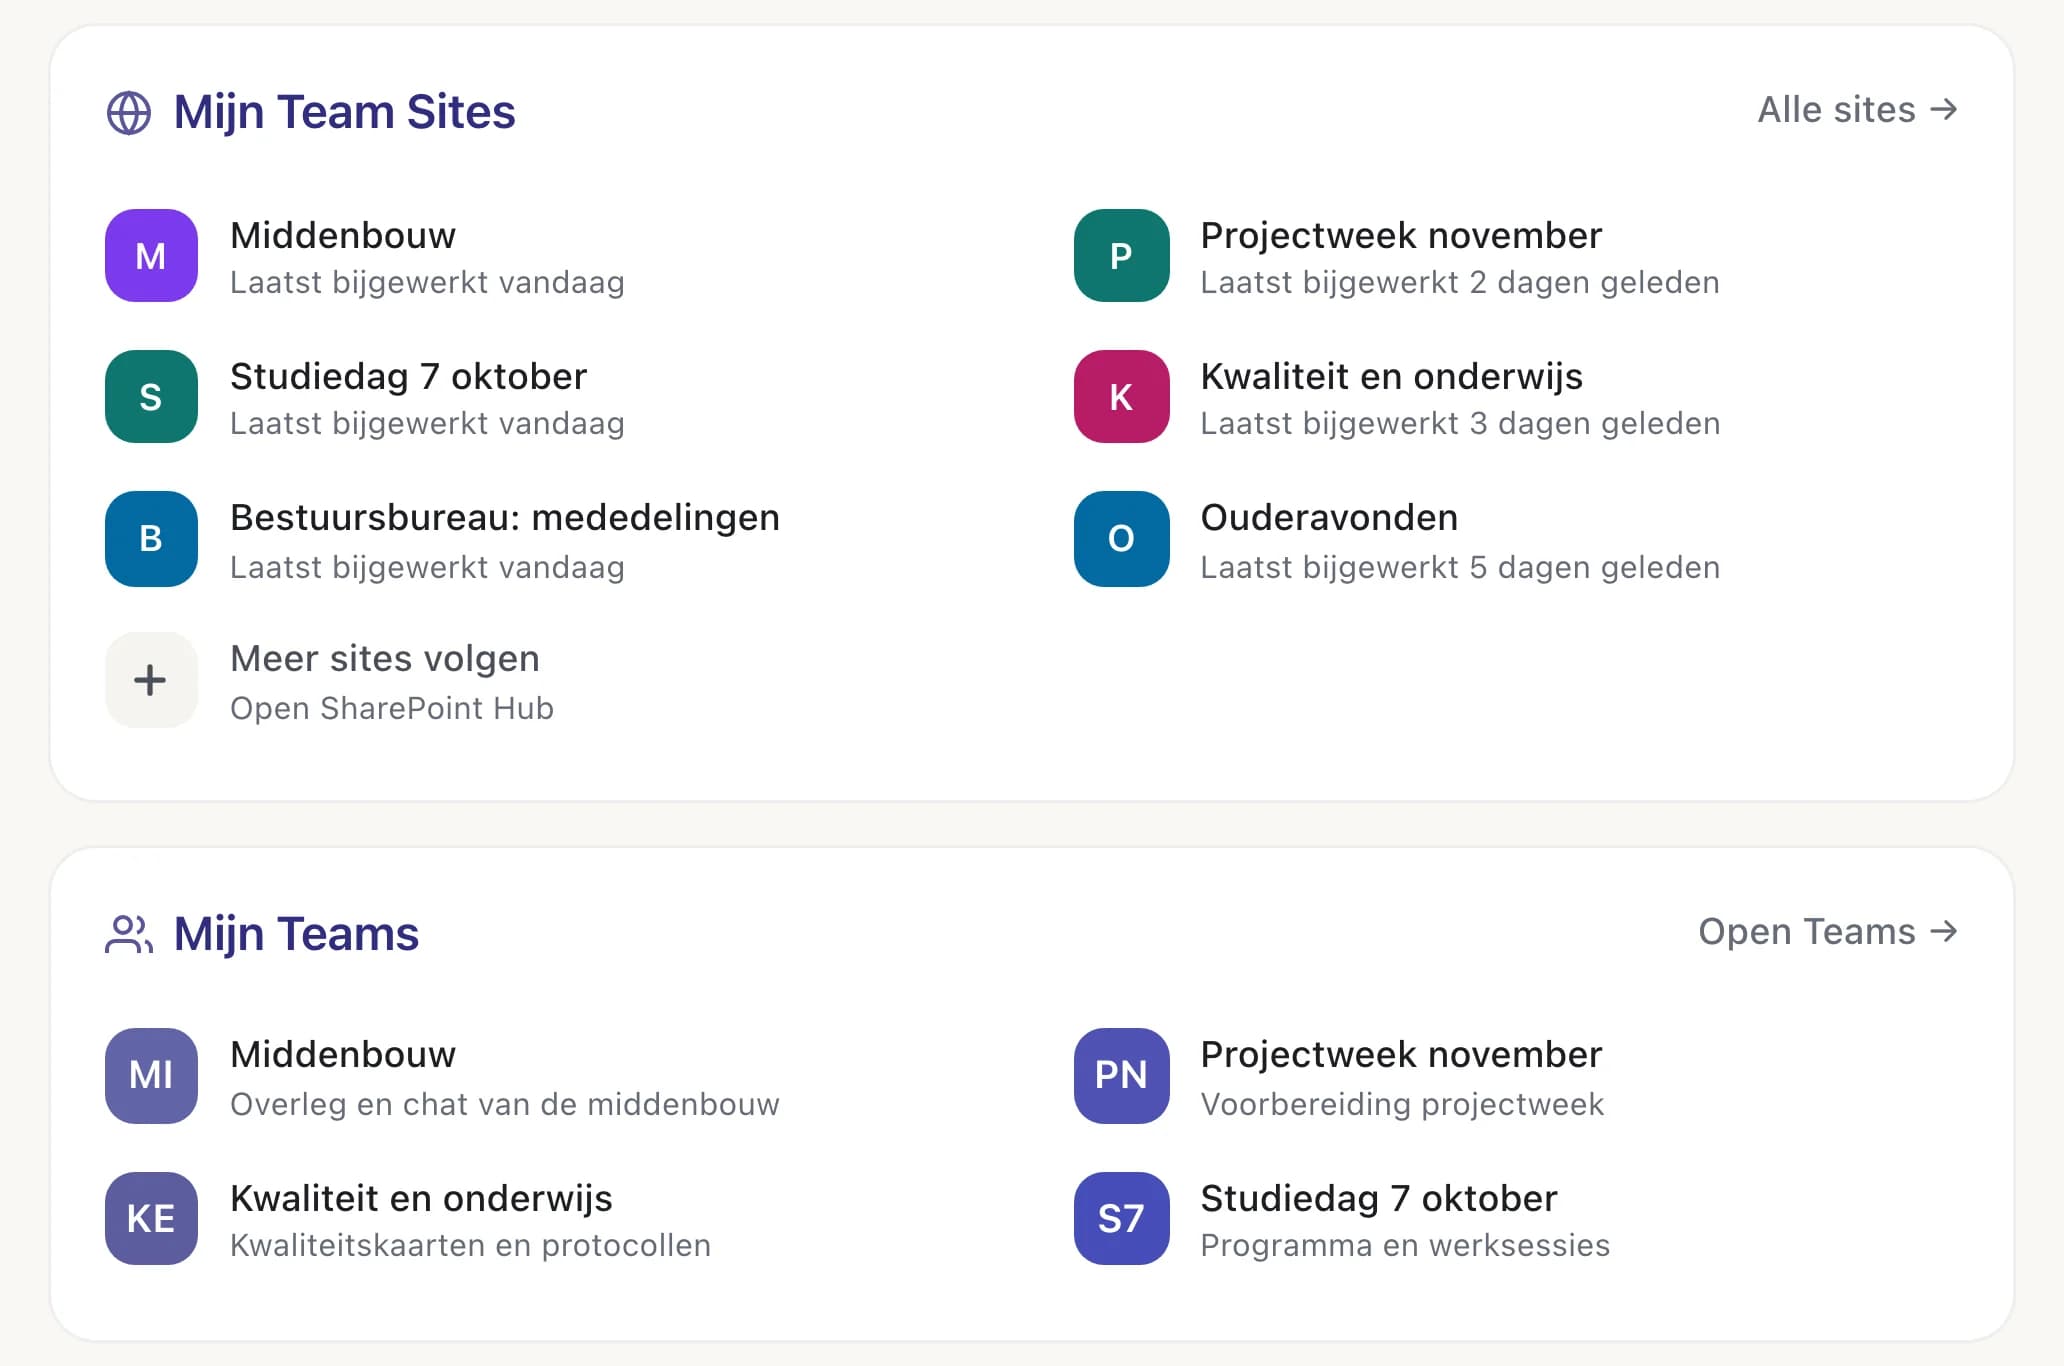
Task: Open Meer sites volgen link
Action: [x=385, y=659]
